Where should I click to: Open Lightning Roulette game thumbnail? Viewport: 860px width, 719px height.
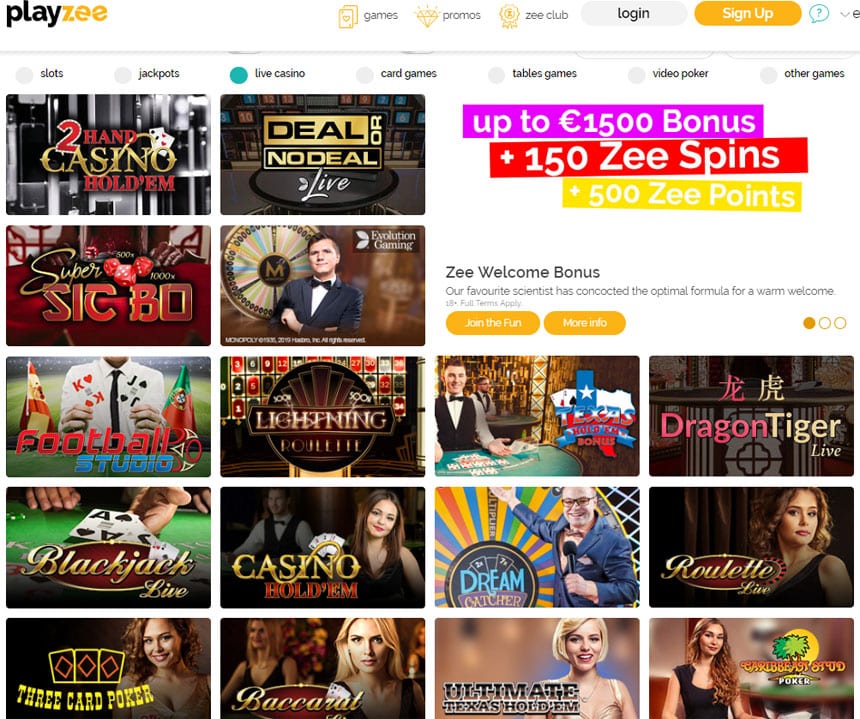click(x=322, y=416)
